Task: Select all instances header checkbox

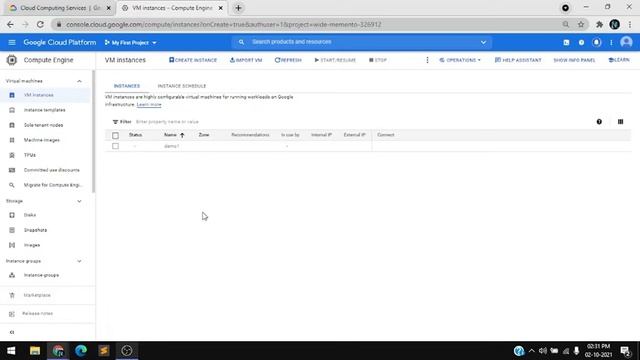Action: pyautogui.click(x=116, y=135)
